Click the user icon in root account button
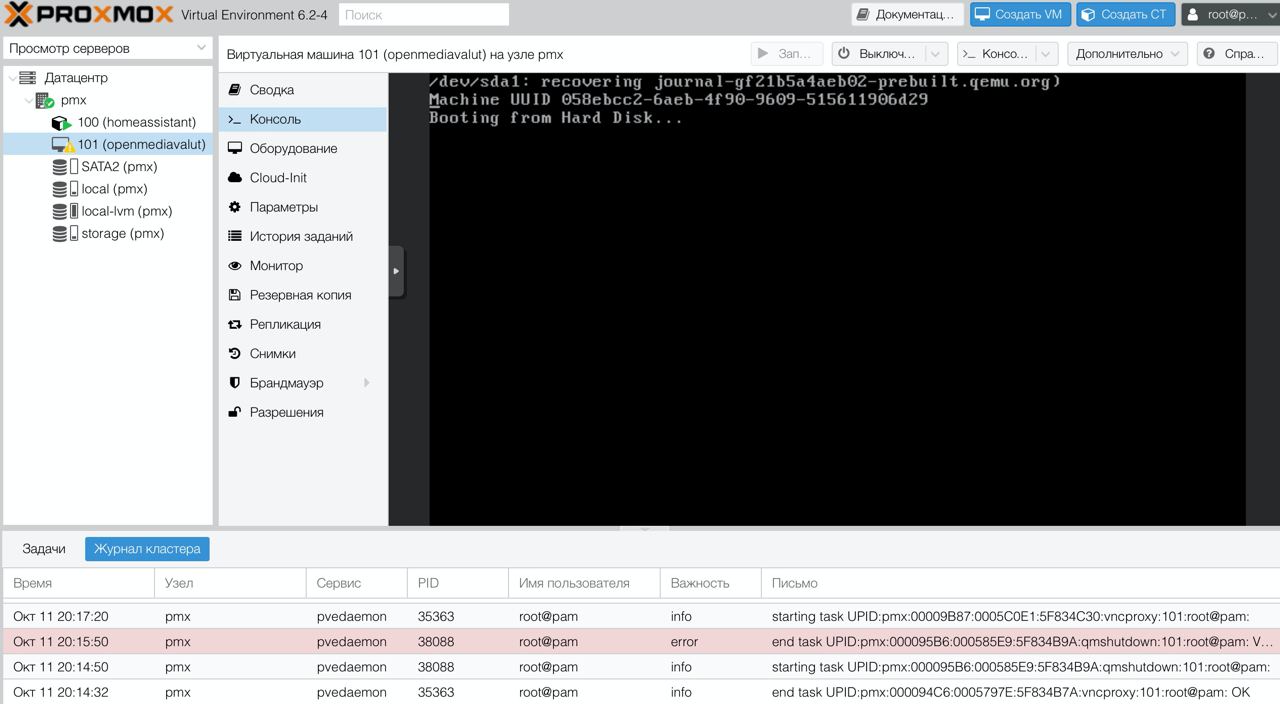This screenshot has height=704, width=1280. click(x=1193, y=14)
